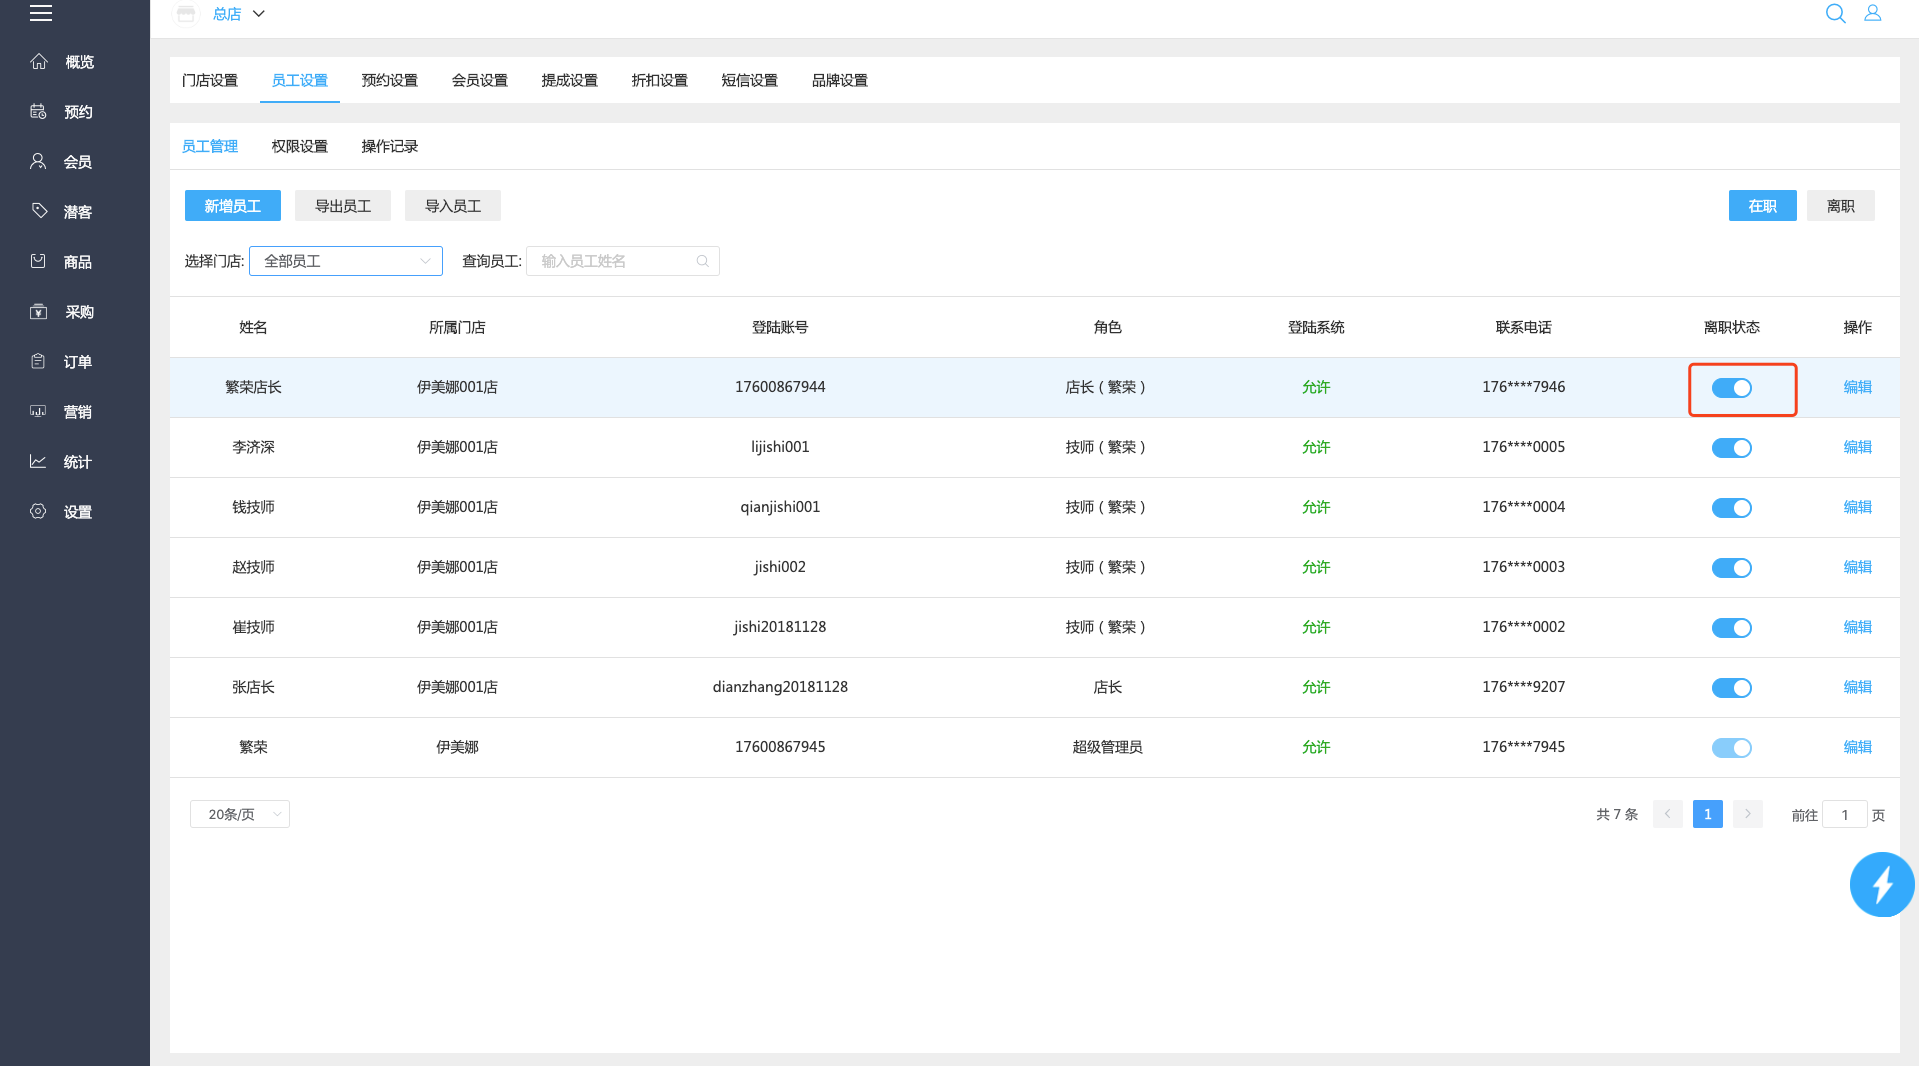The image size is (1919, 1066).
Task: Click the clipboard icon next to 订单
Action: click(x=39, y=361)
